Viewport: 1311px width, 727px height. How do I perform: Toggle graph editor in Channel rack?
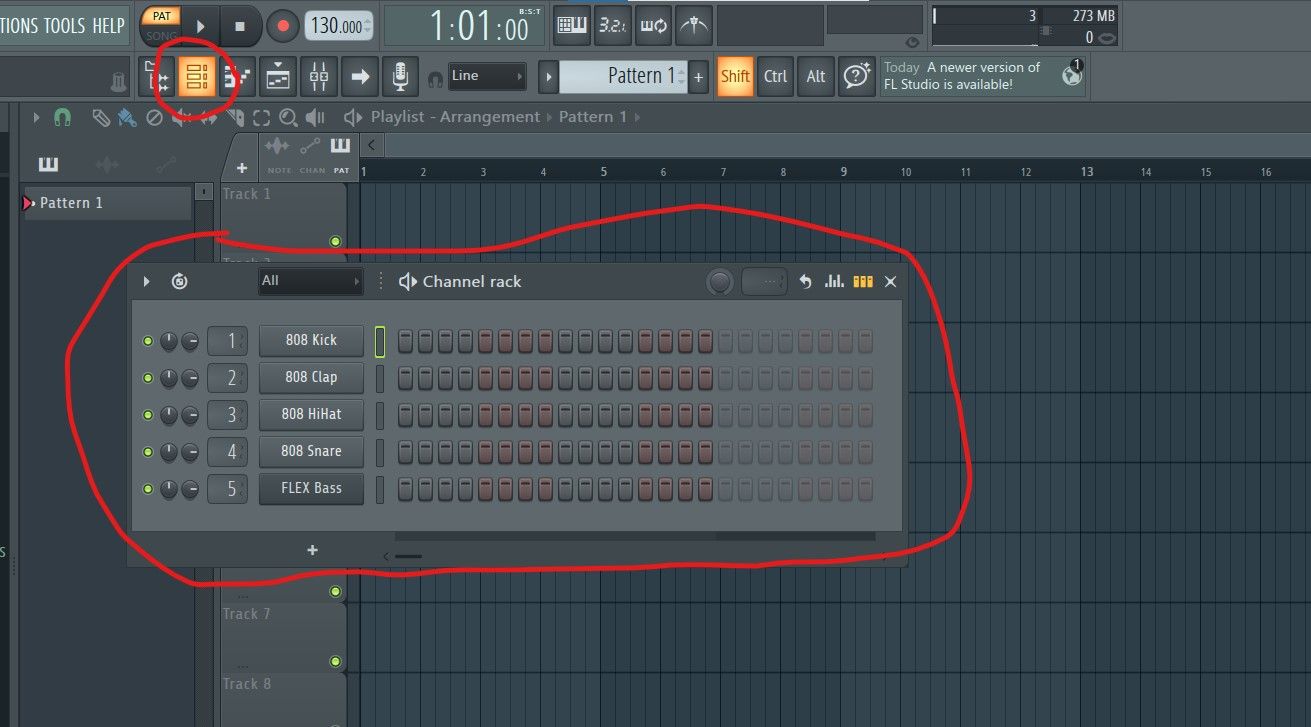[834, 282]
